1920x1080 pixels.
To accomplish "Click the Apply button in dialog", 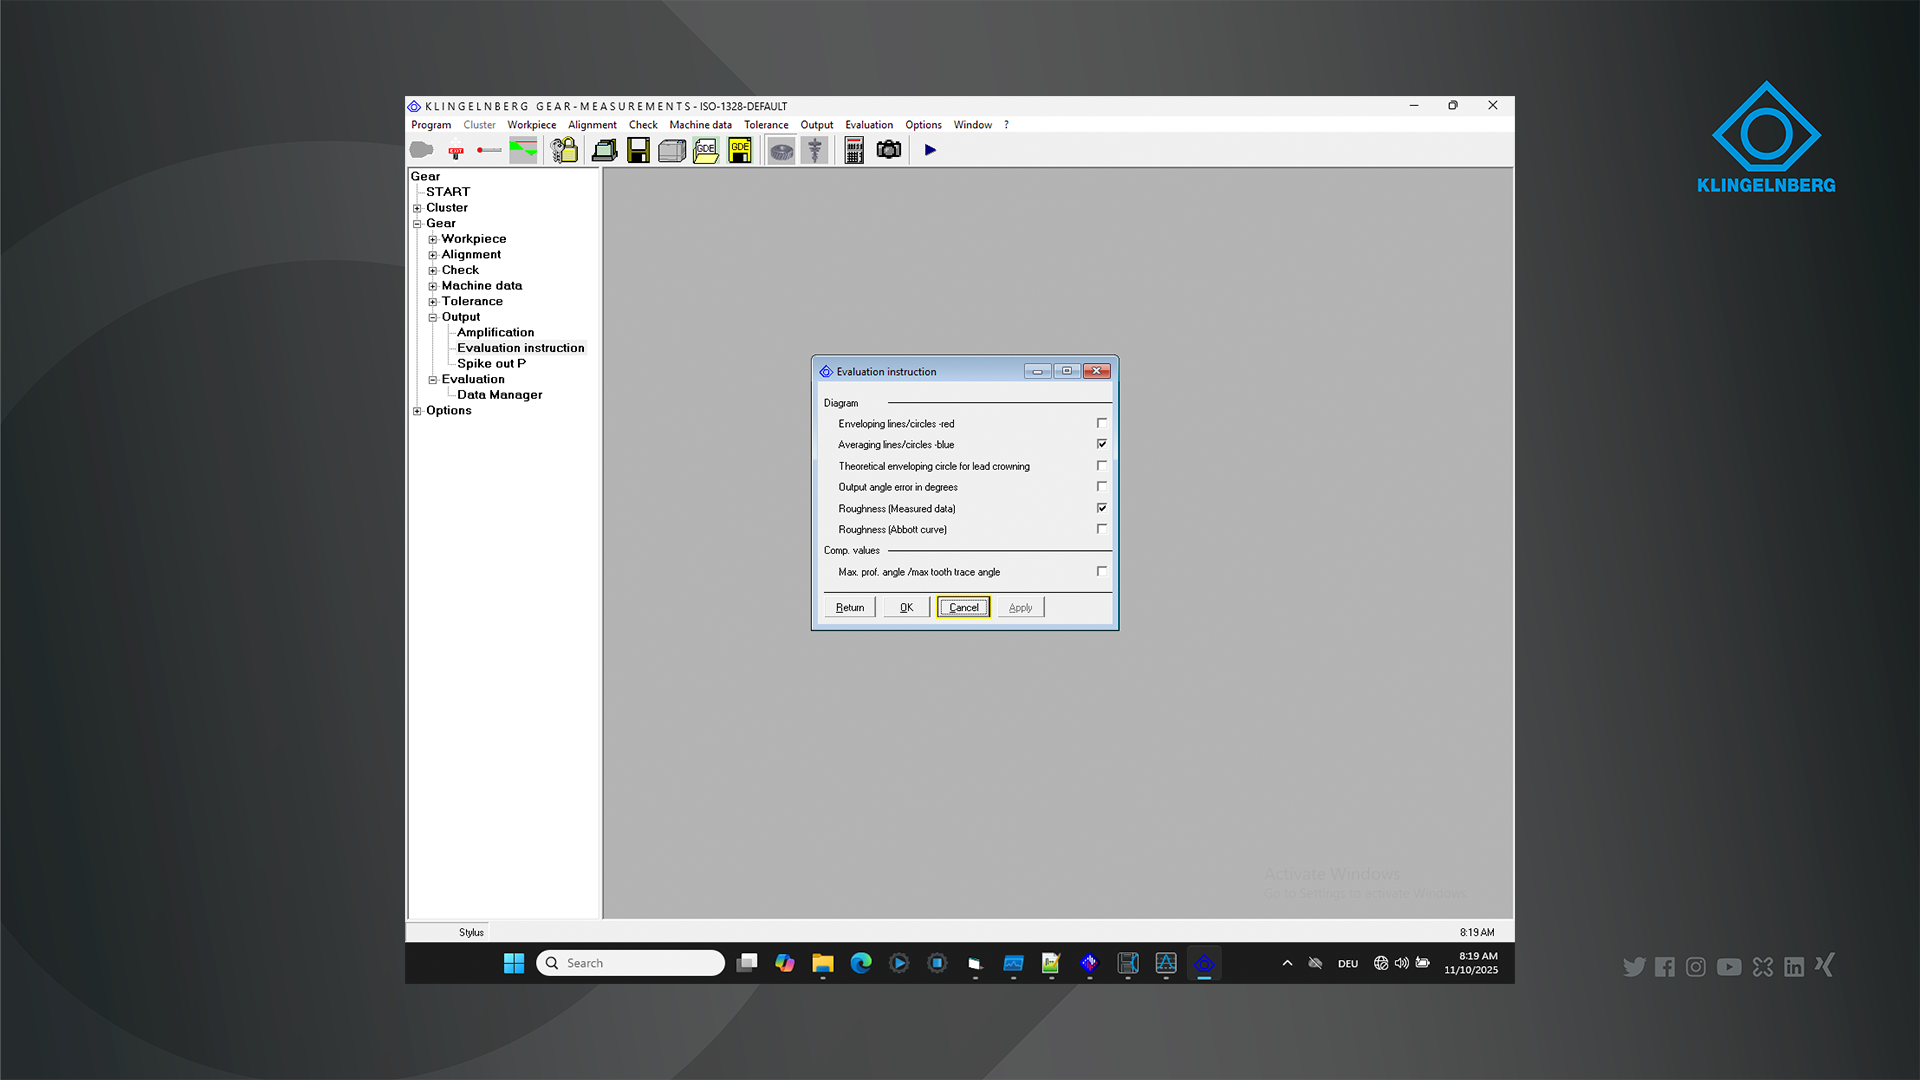I will pos(1020,607).
